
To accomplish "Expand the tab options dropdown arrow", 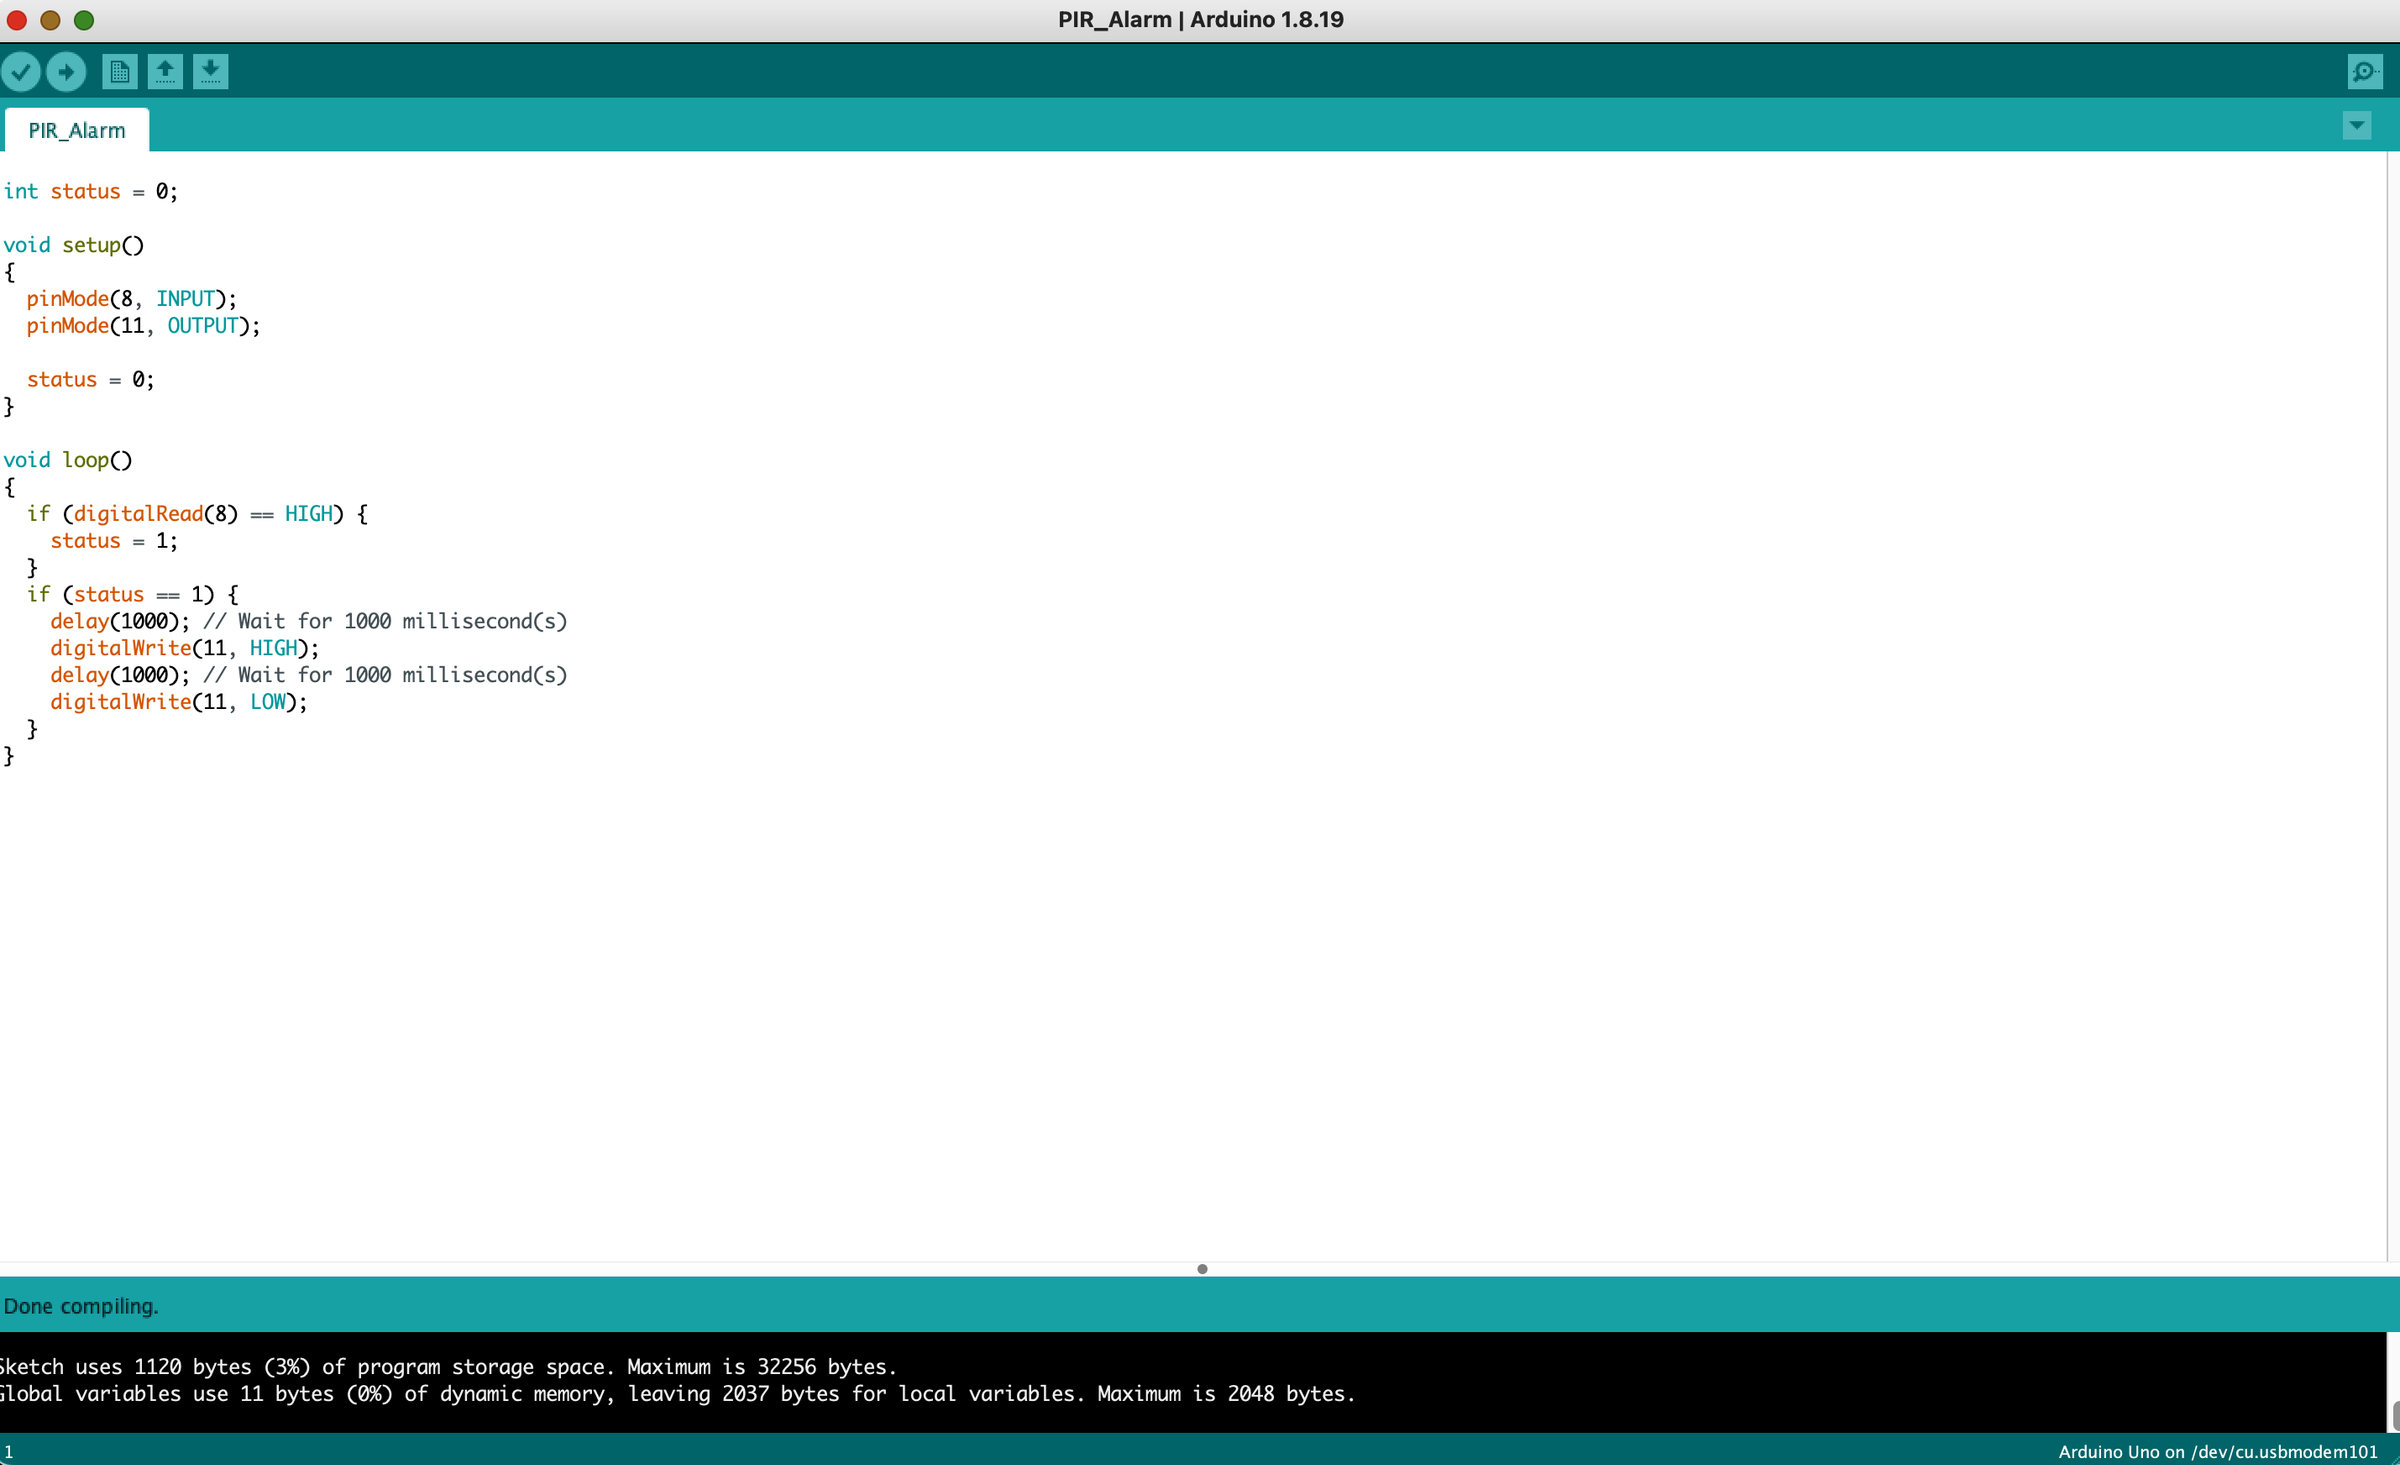I will click(2356, 126).
